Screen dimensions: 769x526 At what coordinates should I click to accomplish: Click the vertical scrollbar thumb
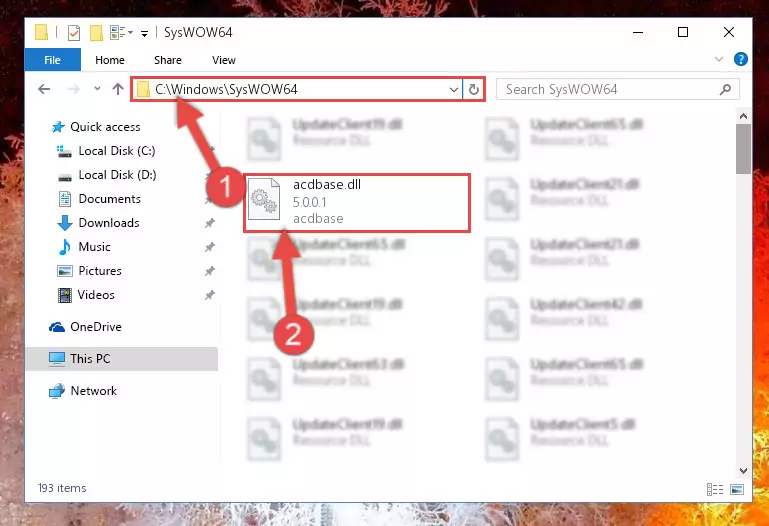coord(743,149)
